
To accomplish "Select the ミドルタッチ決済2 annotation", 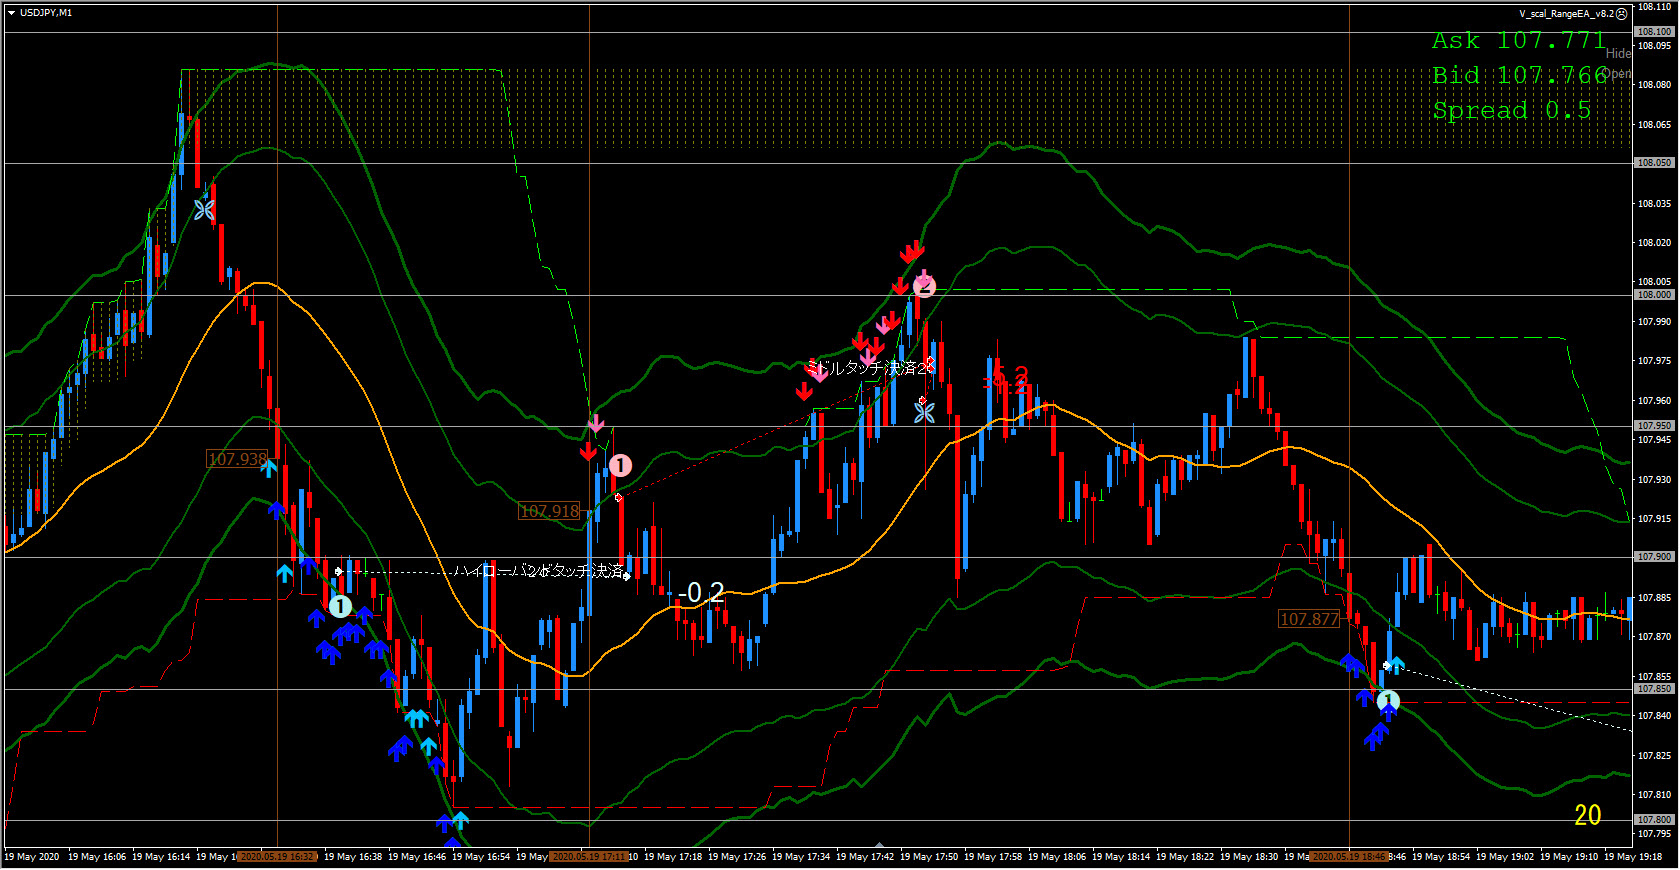I will pyautogui.click(x=868, y=368).
